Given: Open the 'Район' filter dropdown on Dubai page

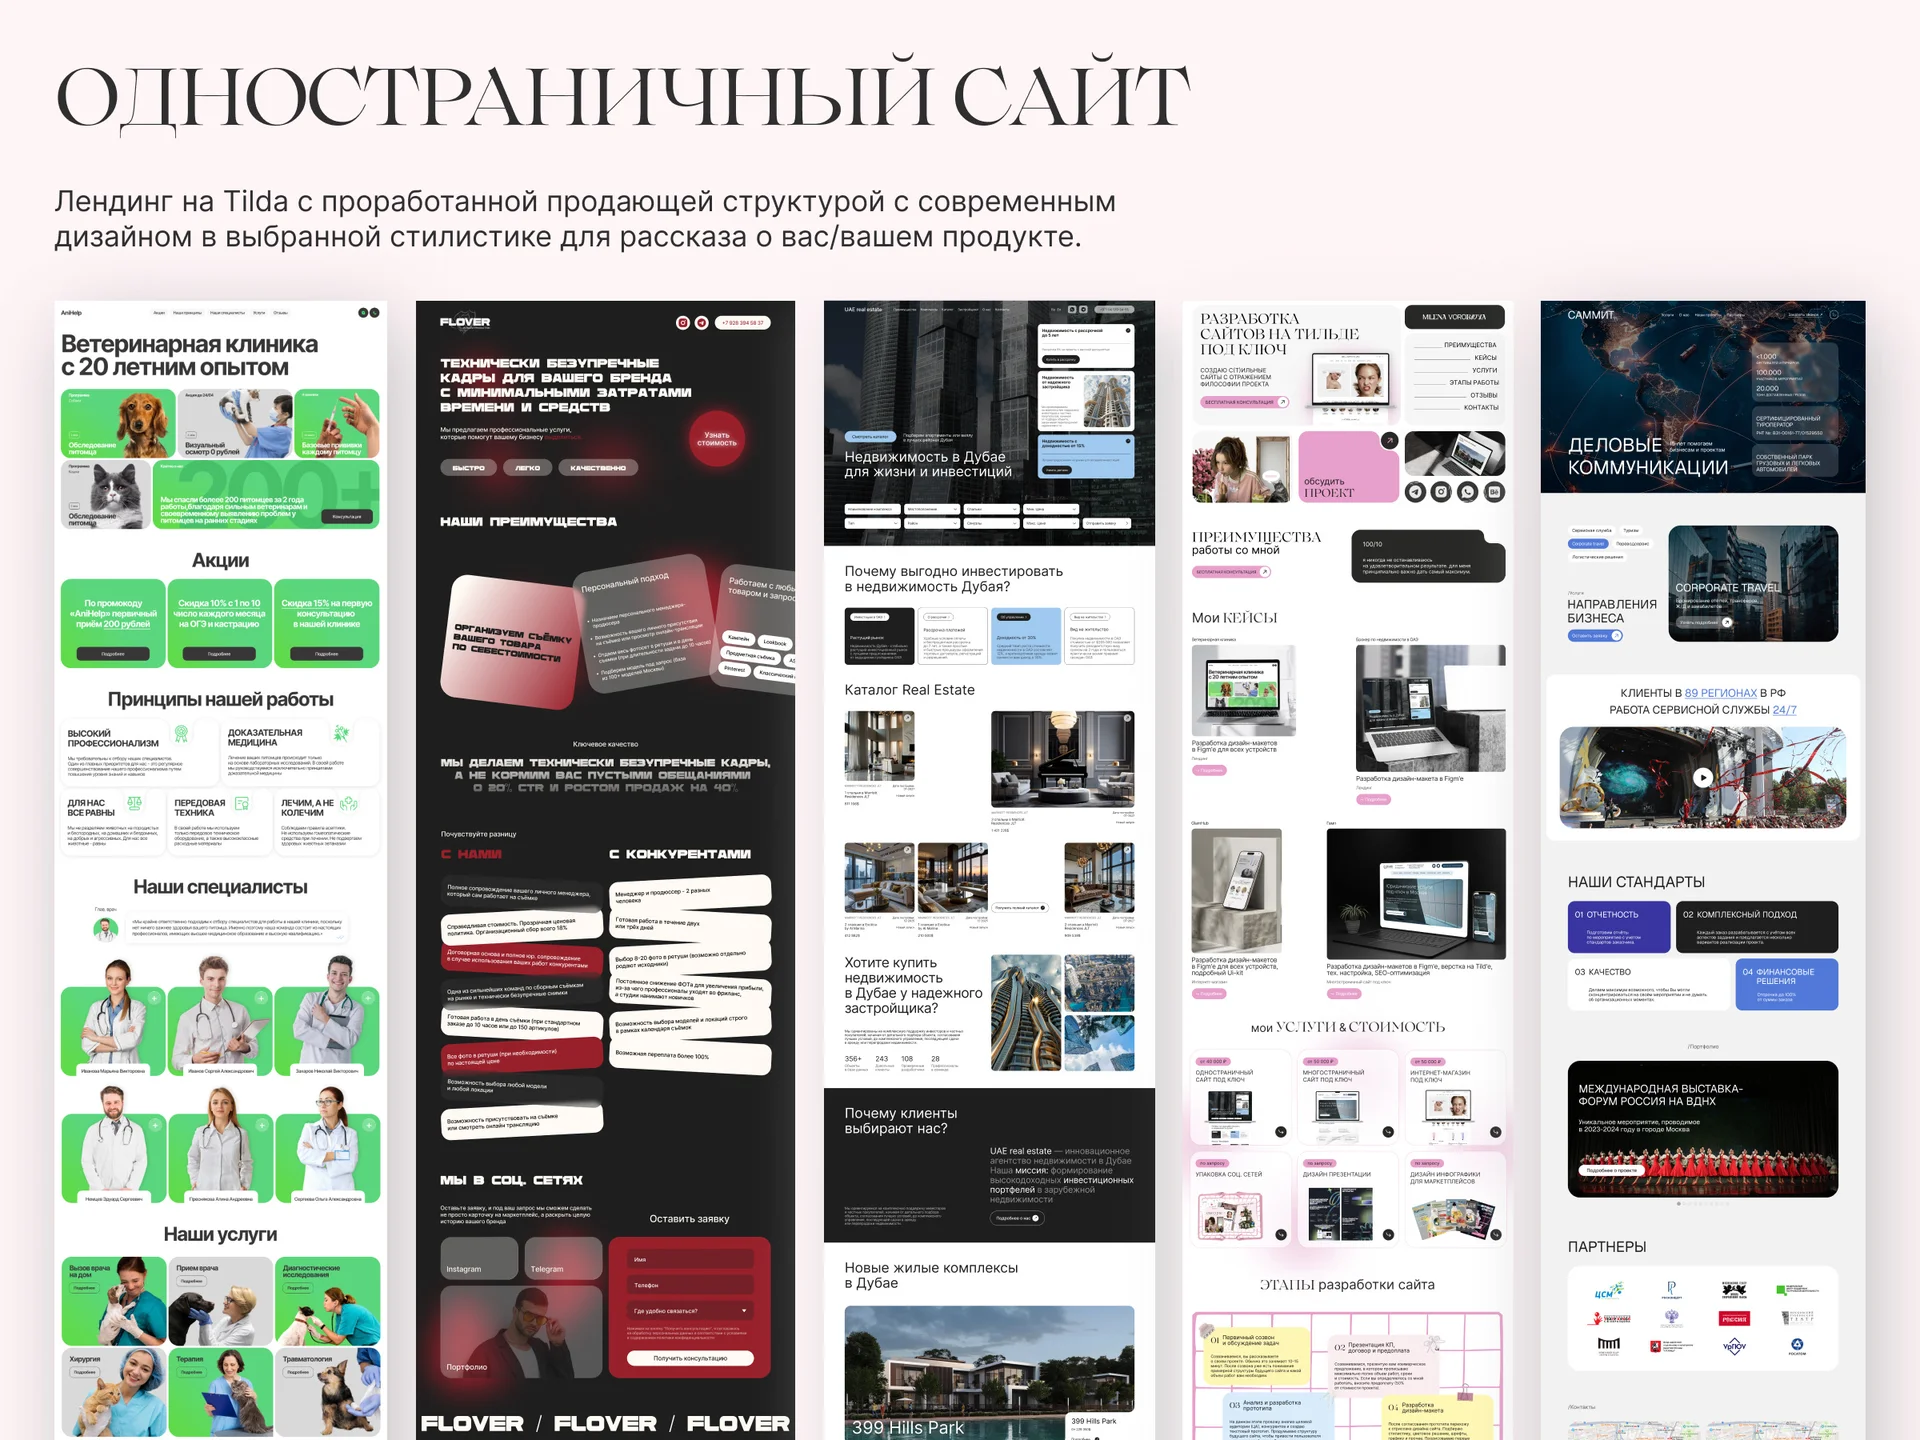Looking at the screenshot, I should [931, 523].
